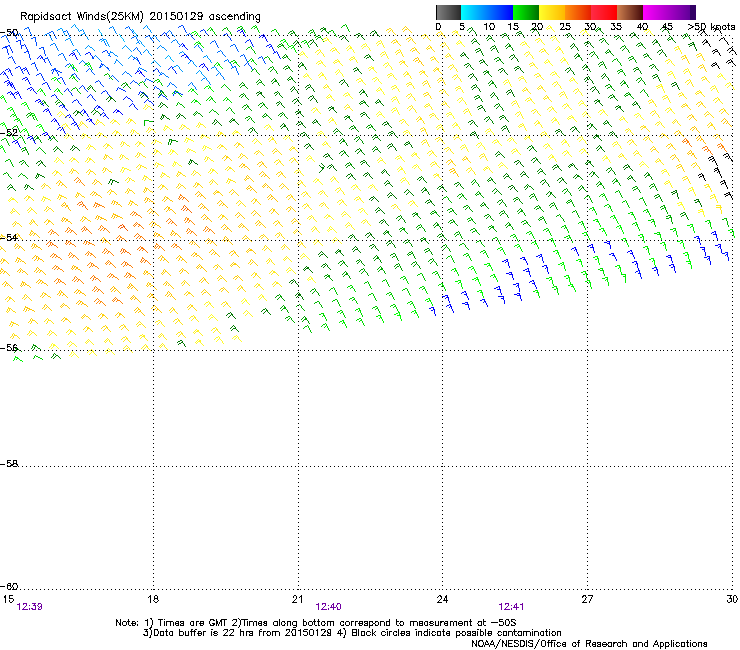The width and height of the screenshot is (740, 650).
Task: Click the cyan 5–10 knots legend swatch
Action: pyautogui.click(x=474, y=12)
